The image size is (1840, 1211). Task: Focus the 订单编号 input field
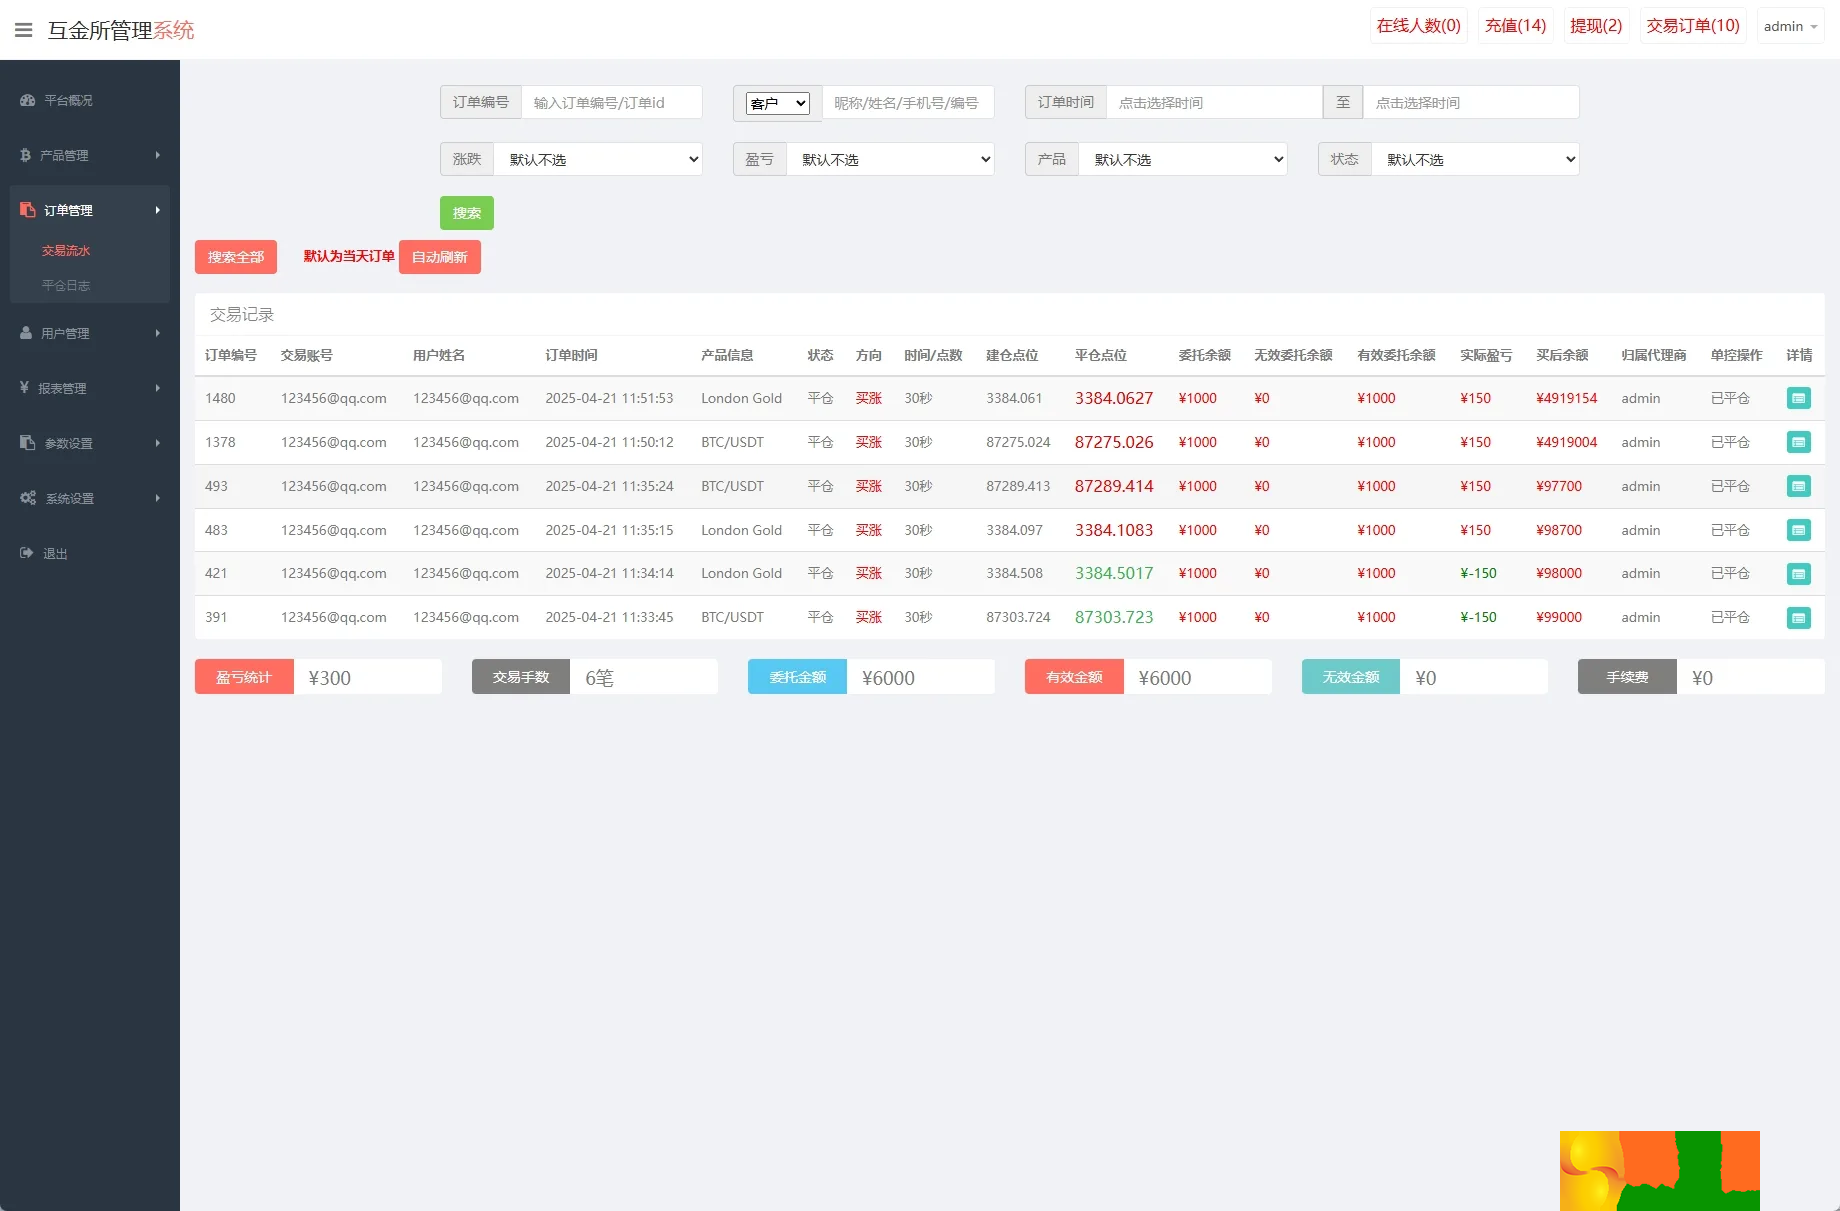pos(611,103)
